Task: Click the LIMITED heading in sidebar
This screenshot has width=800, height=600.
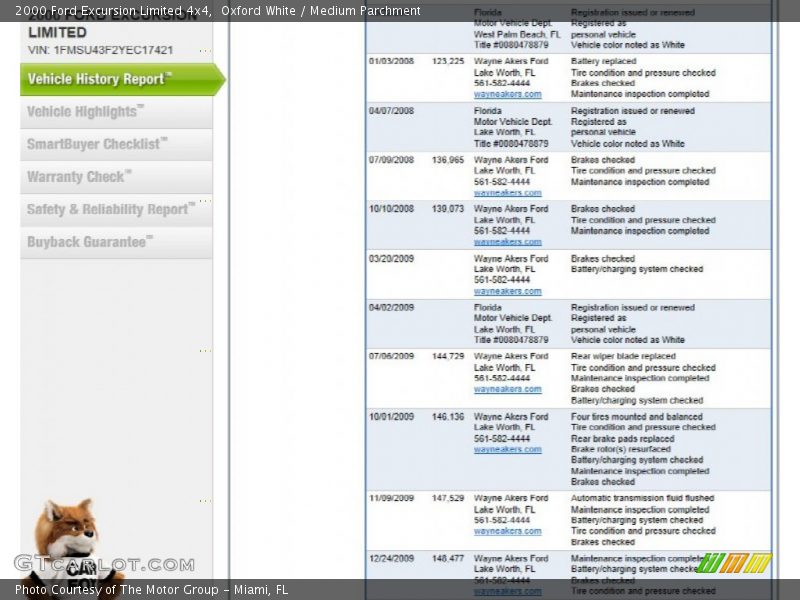Action: (x=57, y=33)
